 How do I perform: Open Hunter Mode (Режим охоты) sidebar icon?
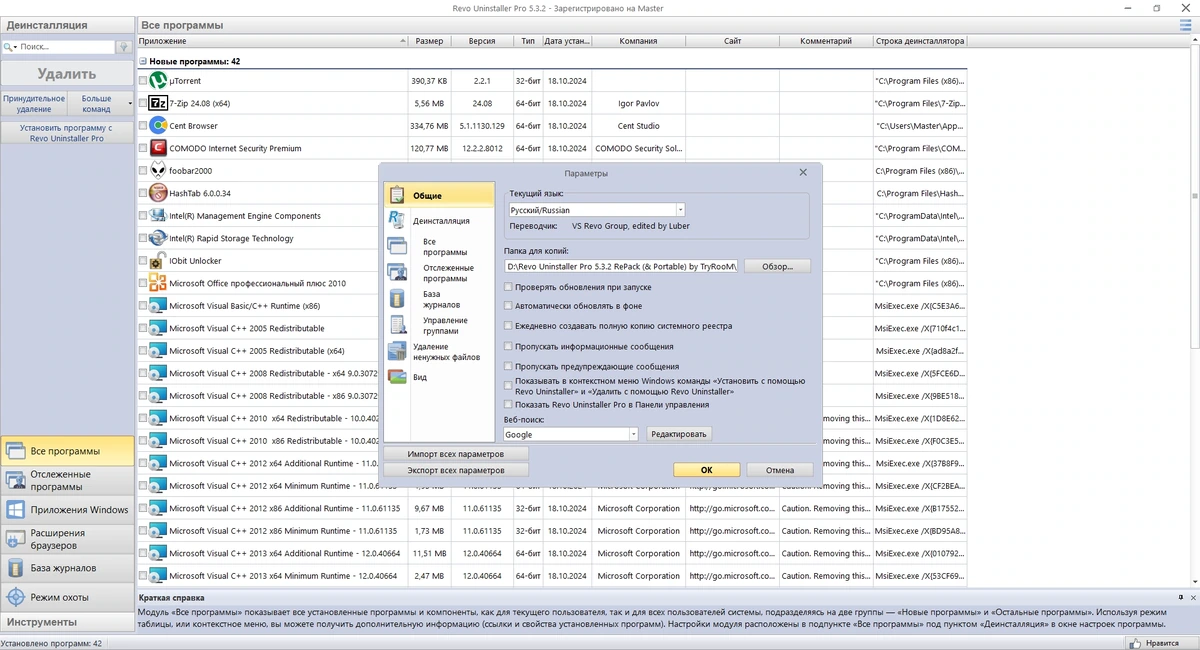(15, 597)
